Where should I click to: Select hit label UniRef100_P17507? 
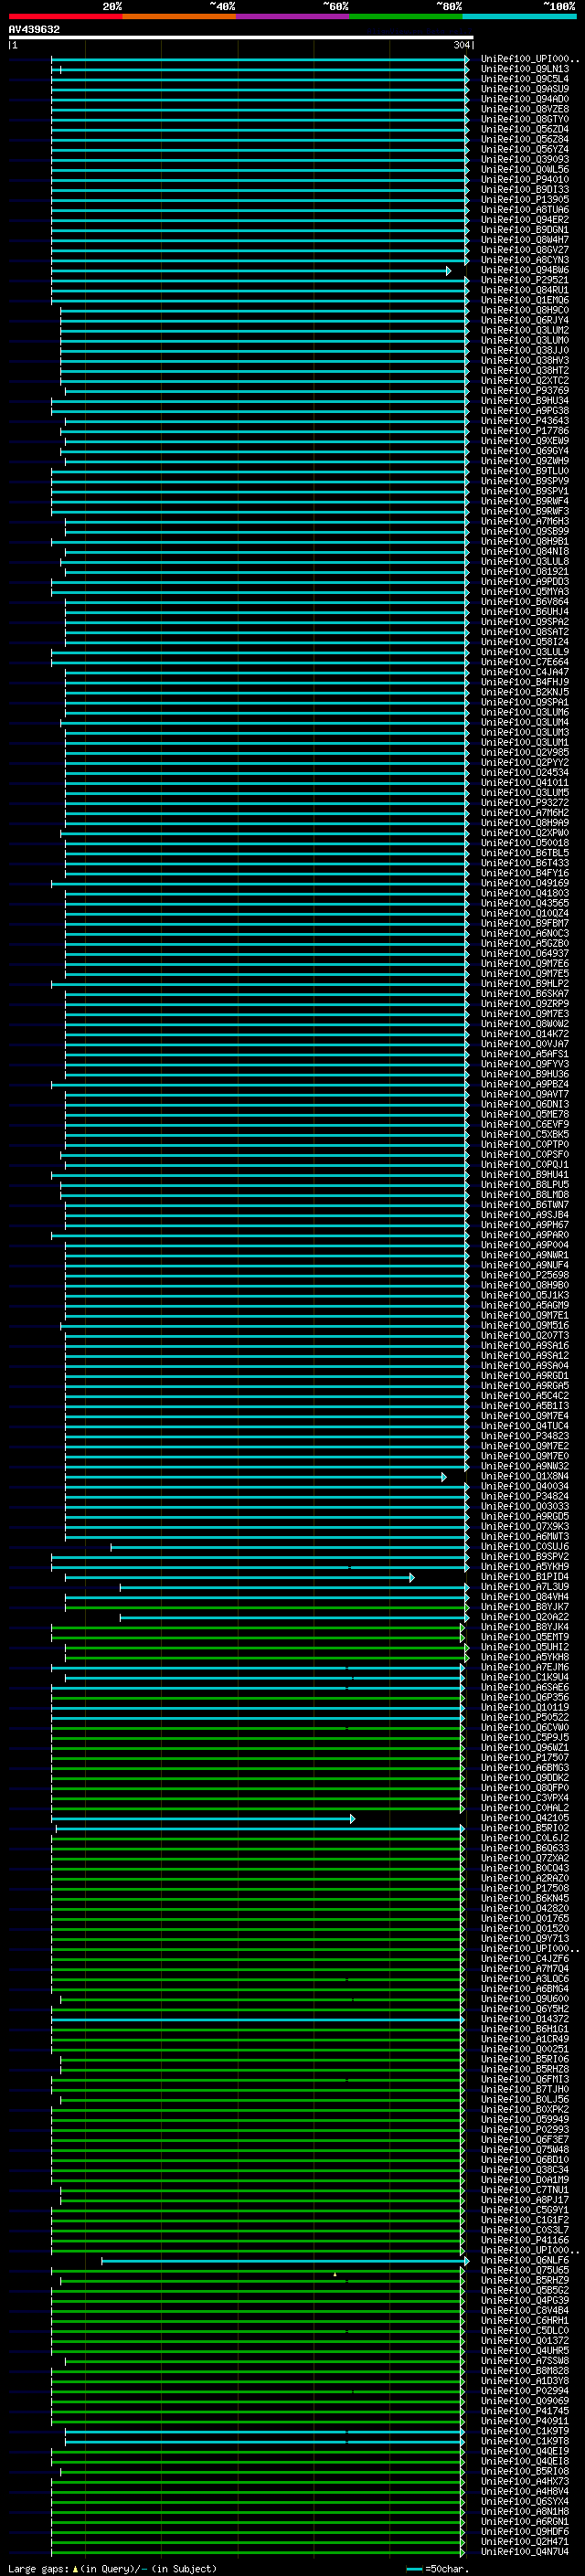coord(525,1758)
